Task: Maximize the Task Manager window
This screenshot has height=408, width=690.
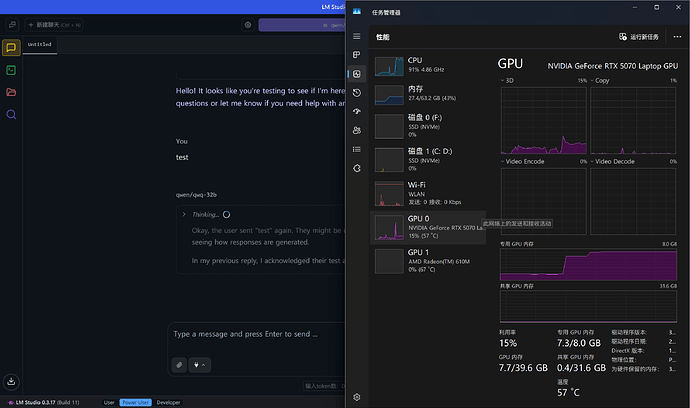Action: coord(656,7)
